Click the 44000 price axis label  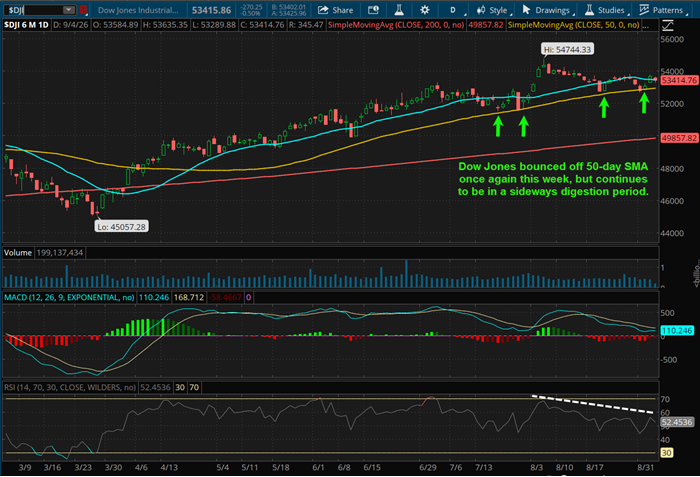tap(672, 233)
